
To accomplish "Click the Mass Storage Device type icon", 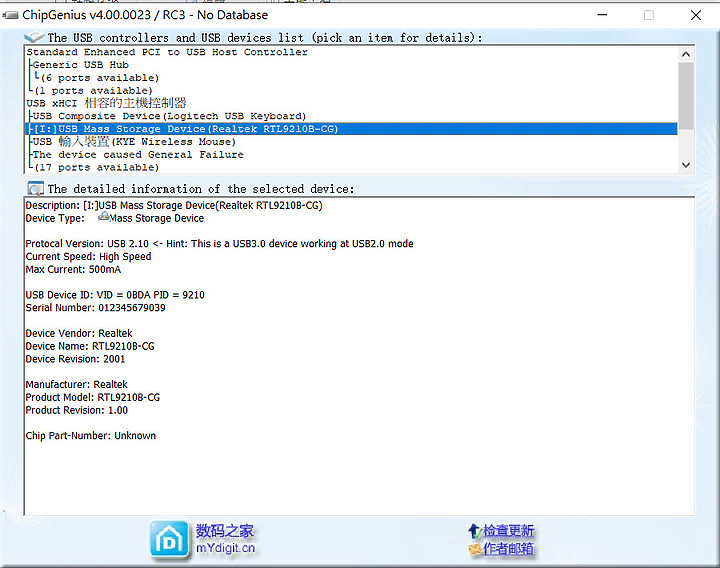I will [104, 217].
